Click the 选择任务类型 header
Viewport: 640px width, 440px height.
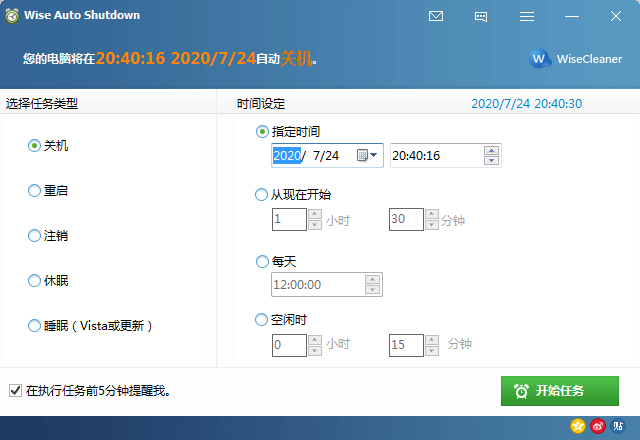pos(42,104)
